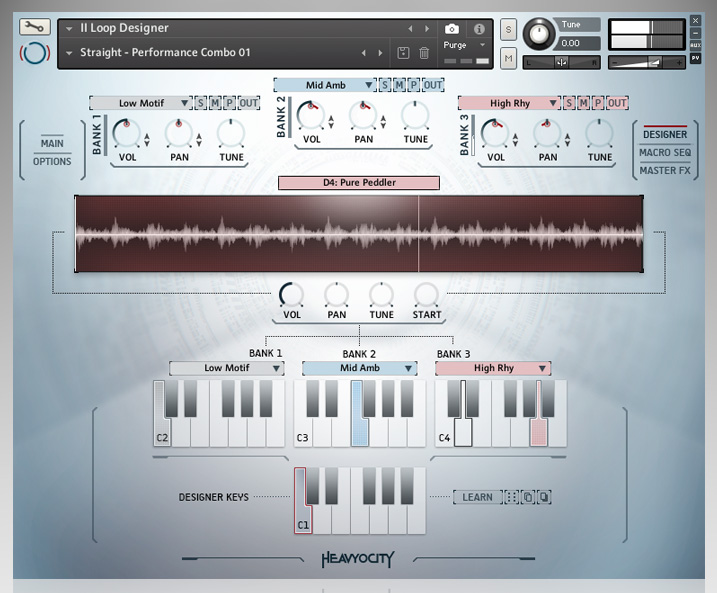Mute Bank 1 Low Motif

coord(215,103)
